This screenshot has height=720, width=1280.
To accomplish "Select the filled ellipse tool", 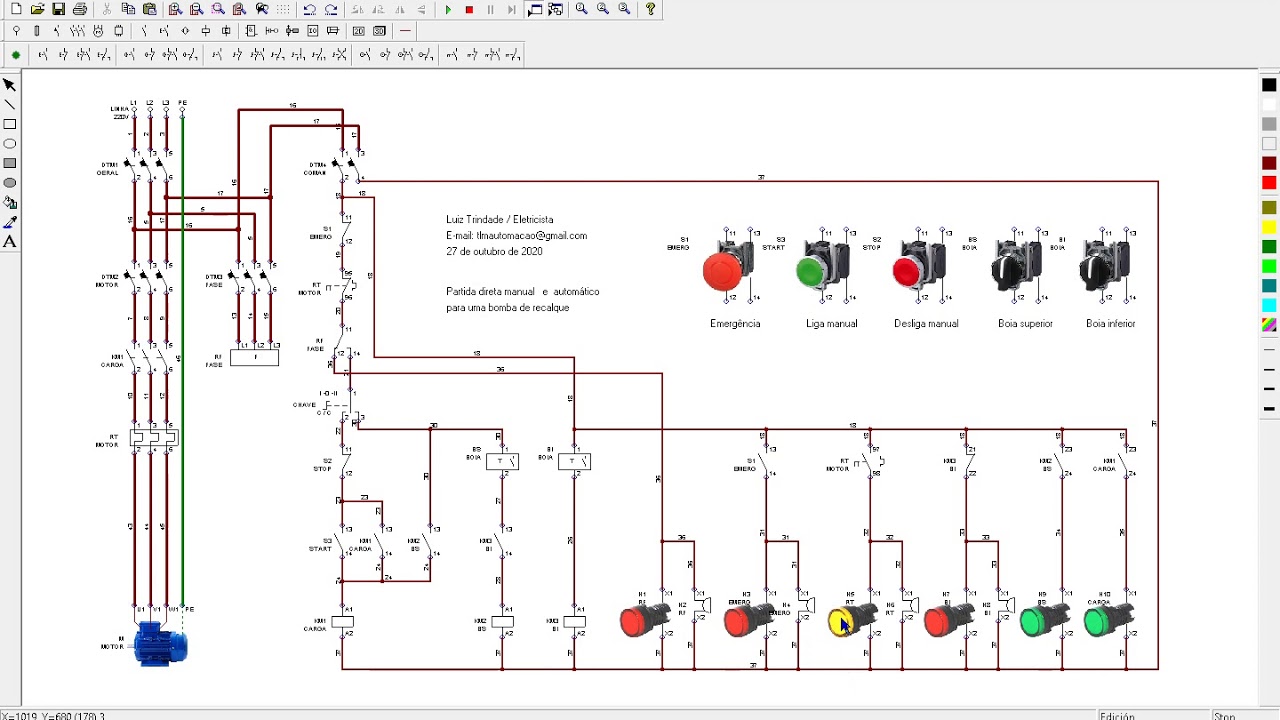I will tap(10, 183).
